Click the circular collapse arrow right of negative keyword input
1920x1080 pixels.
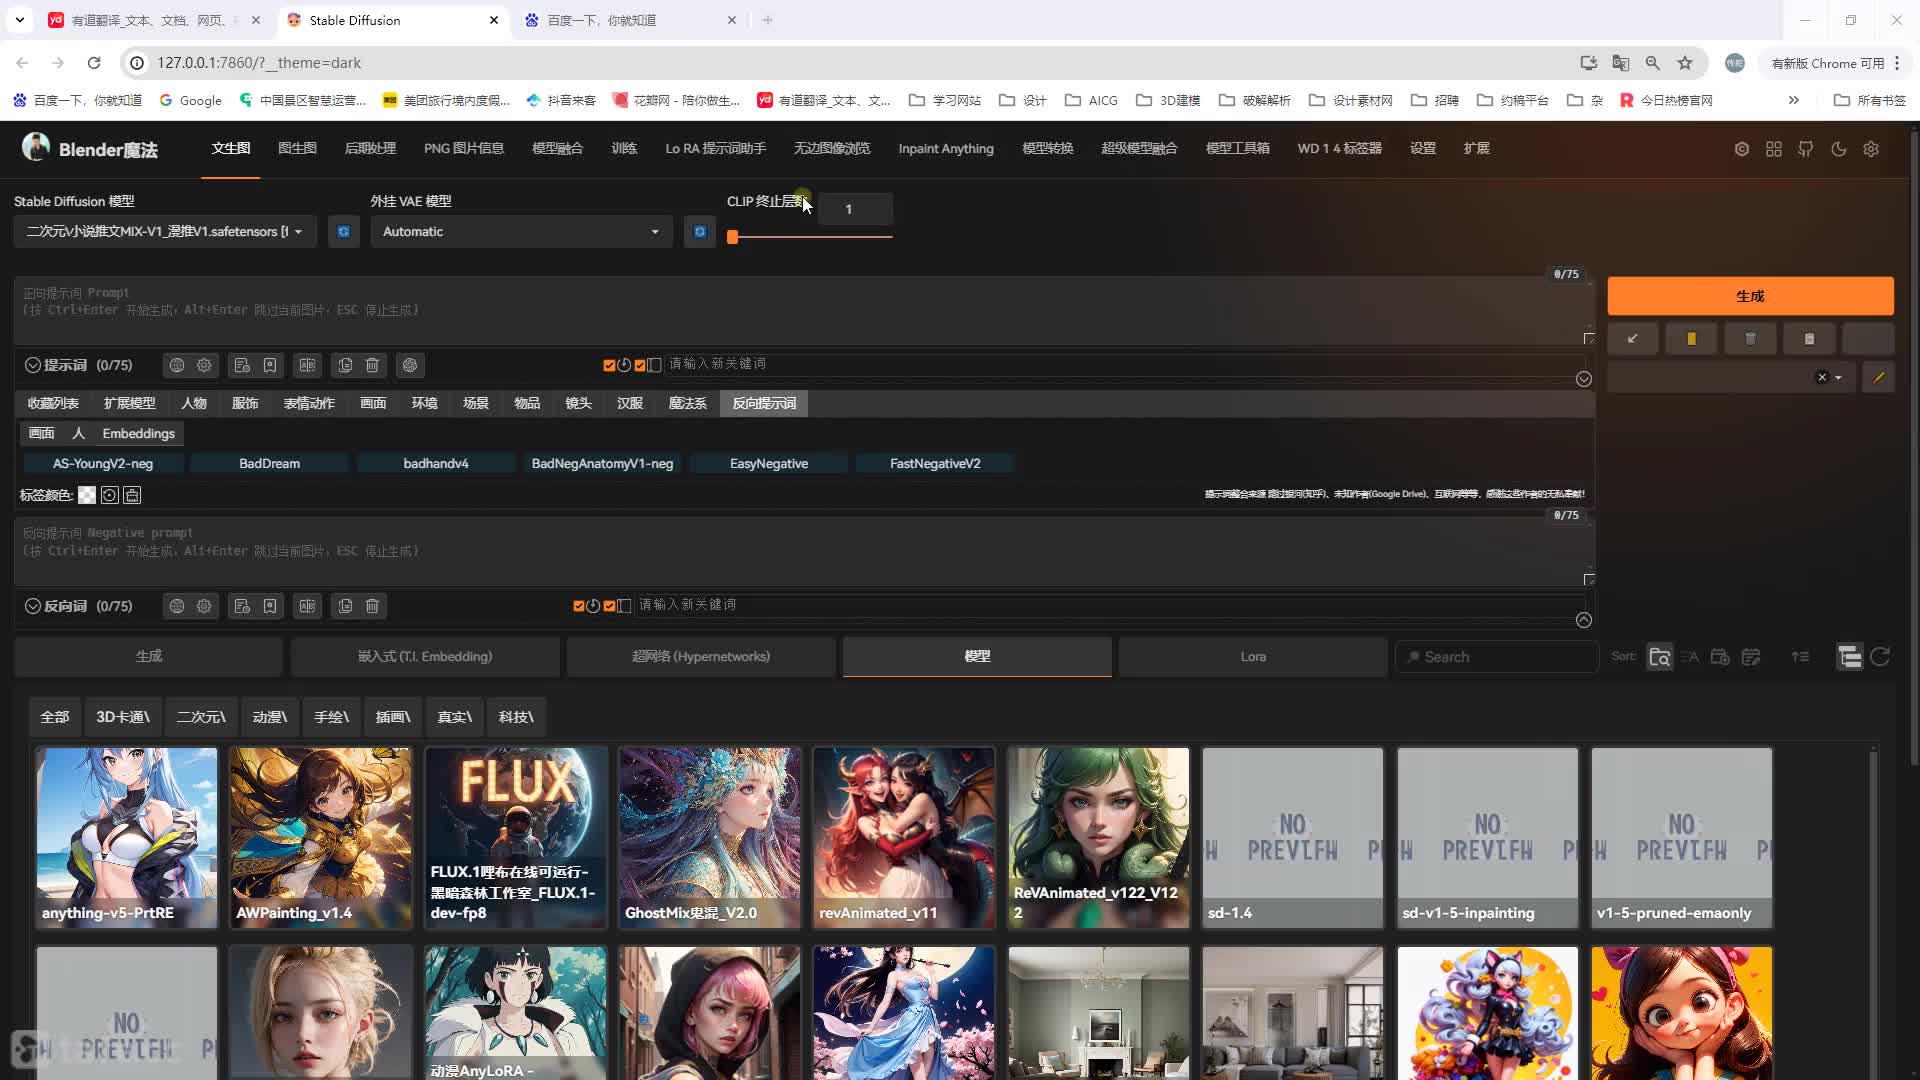click(1584, 621)
